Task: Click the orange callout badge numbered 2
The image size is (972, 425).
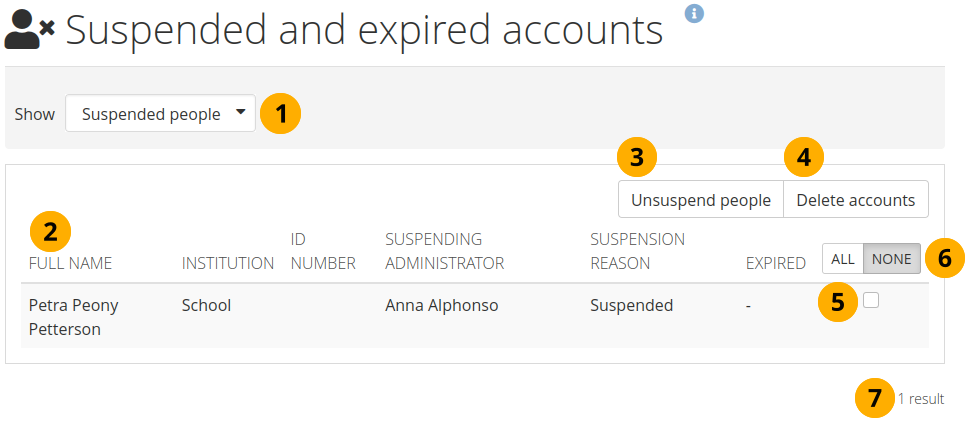Action: point(51,233)
